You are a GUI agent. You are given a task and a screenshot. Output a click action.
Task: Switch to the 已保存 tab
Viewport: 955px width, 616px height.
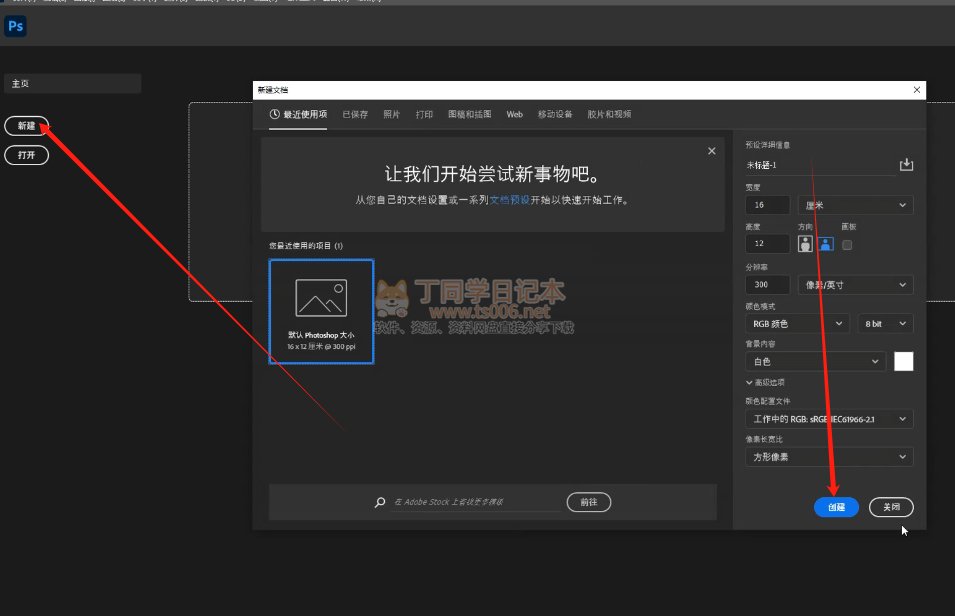pyautogui.click(x=355, y=115)
